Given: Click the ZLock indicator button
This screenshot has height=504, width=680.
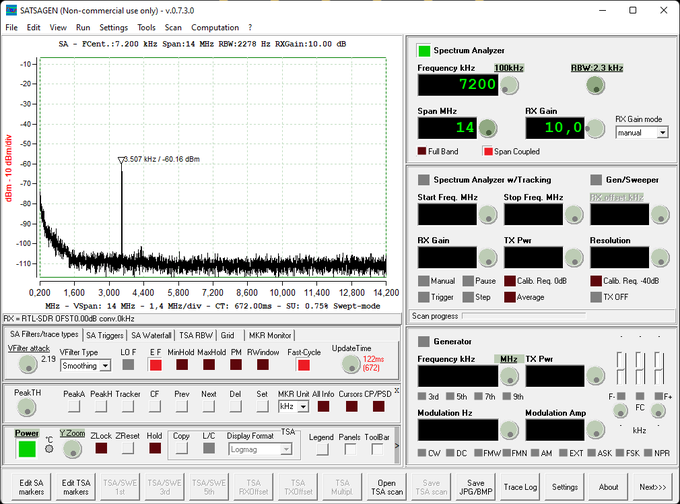Looking at the screenshot, I should (x=101, y=449).
